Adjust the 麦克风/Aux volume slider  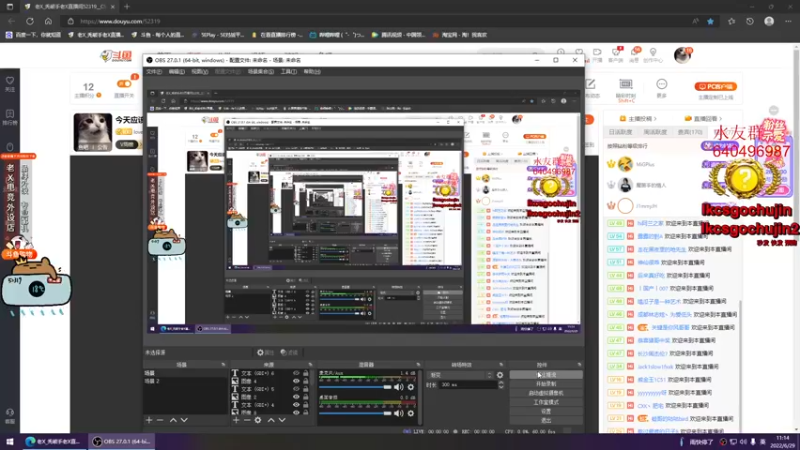click(x=355, y=387)
